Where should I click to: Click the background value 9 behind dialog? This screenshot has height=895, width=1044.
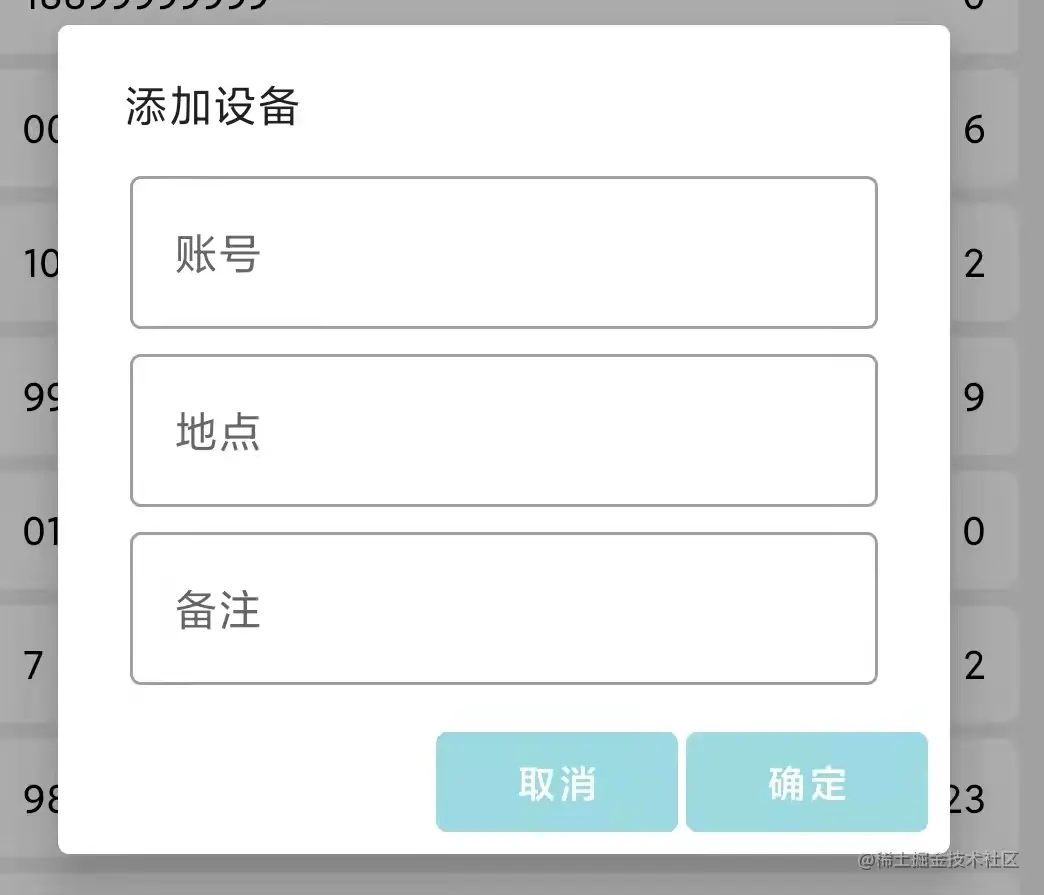point(975,398)
